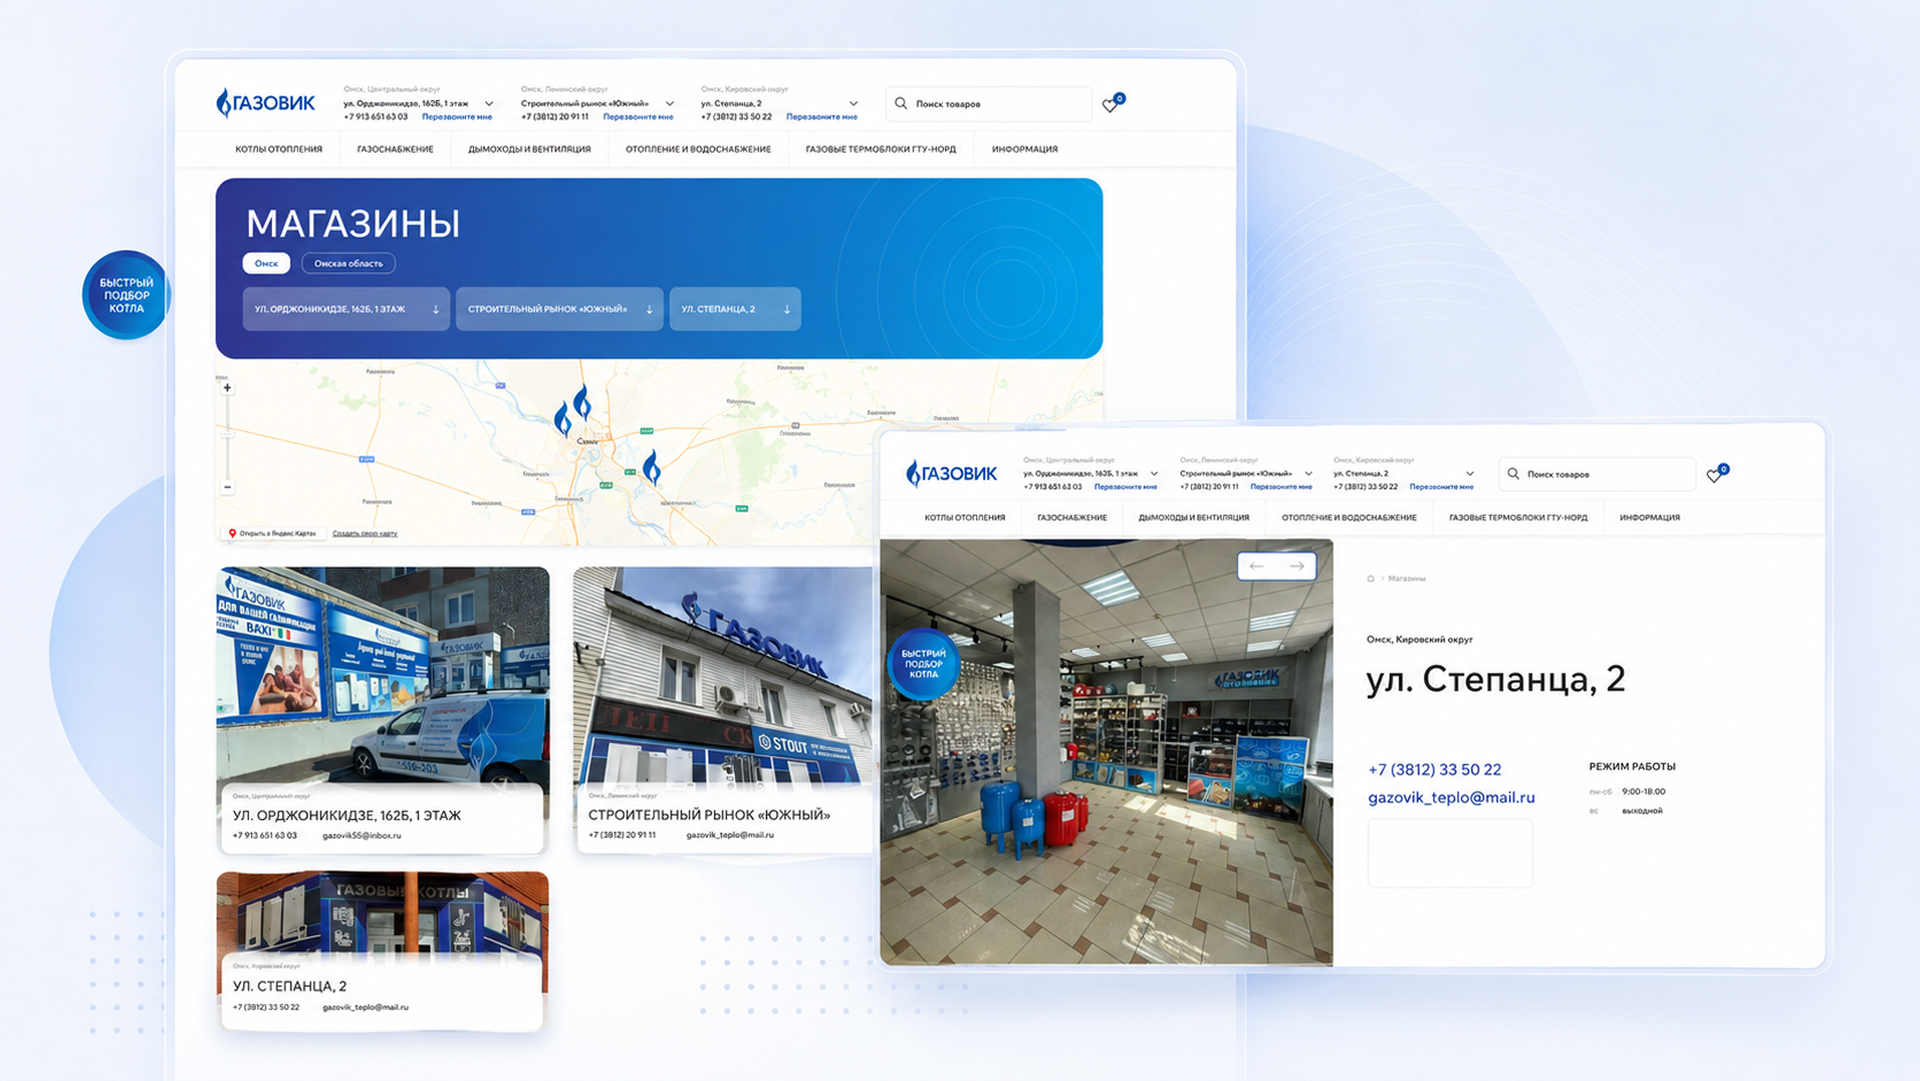This screenshot has width=1920, height=1081.
Task: Open ОТОПЛЕНИЕ И ВОДОСНАБЖЕНИЕ menu on the store detail page
Action: point(1349,517)
